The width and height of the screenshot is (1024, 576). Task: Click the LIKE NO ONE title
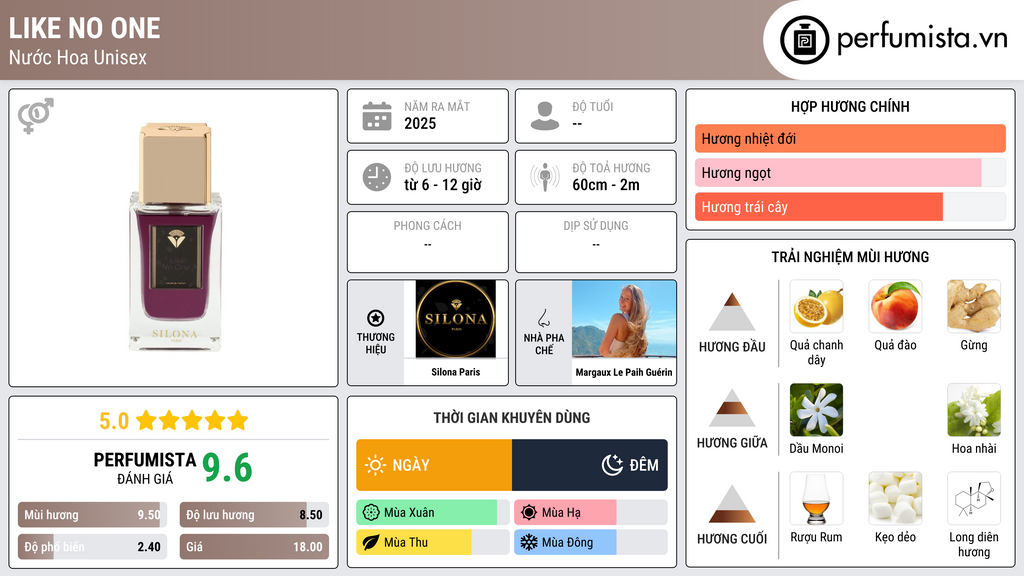(x=84, y=28)
